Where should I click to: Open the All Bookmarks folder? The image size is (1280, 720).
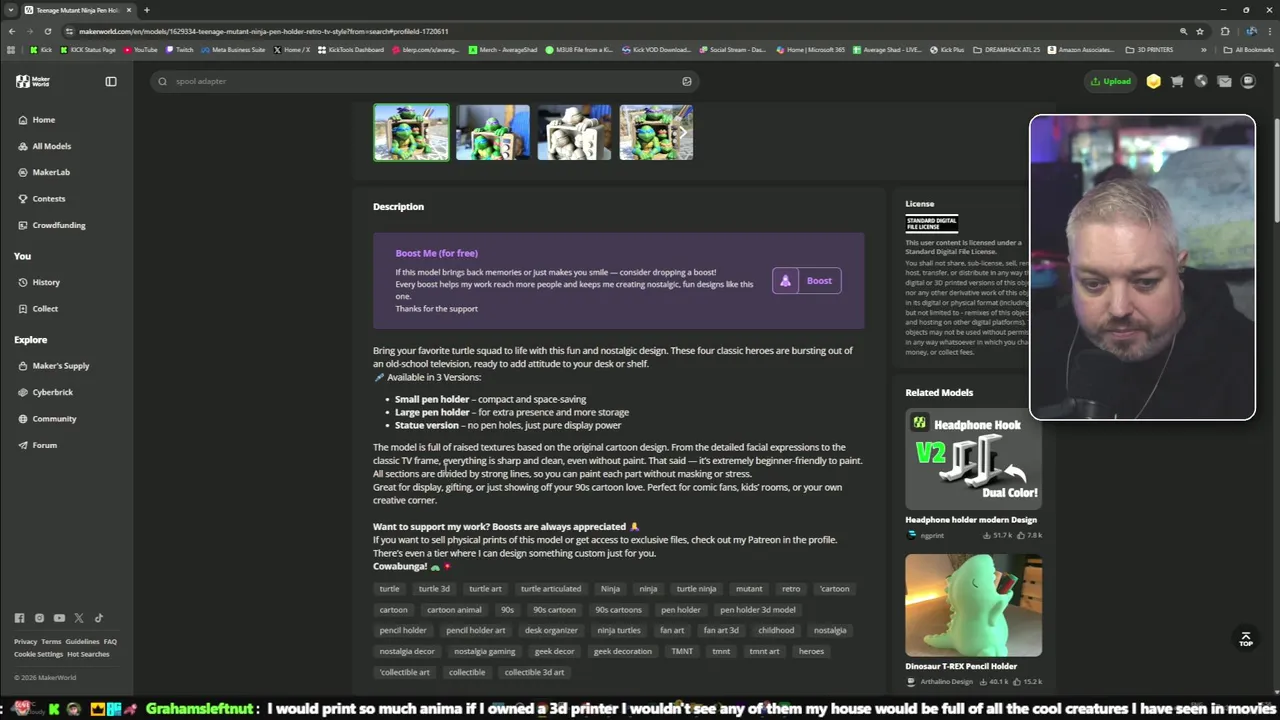click(1249, 49)
